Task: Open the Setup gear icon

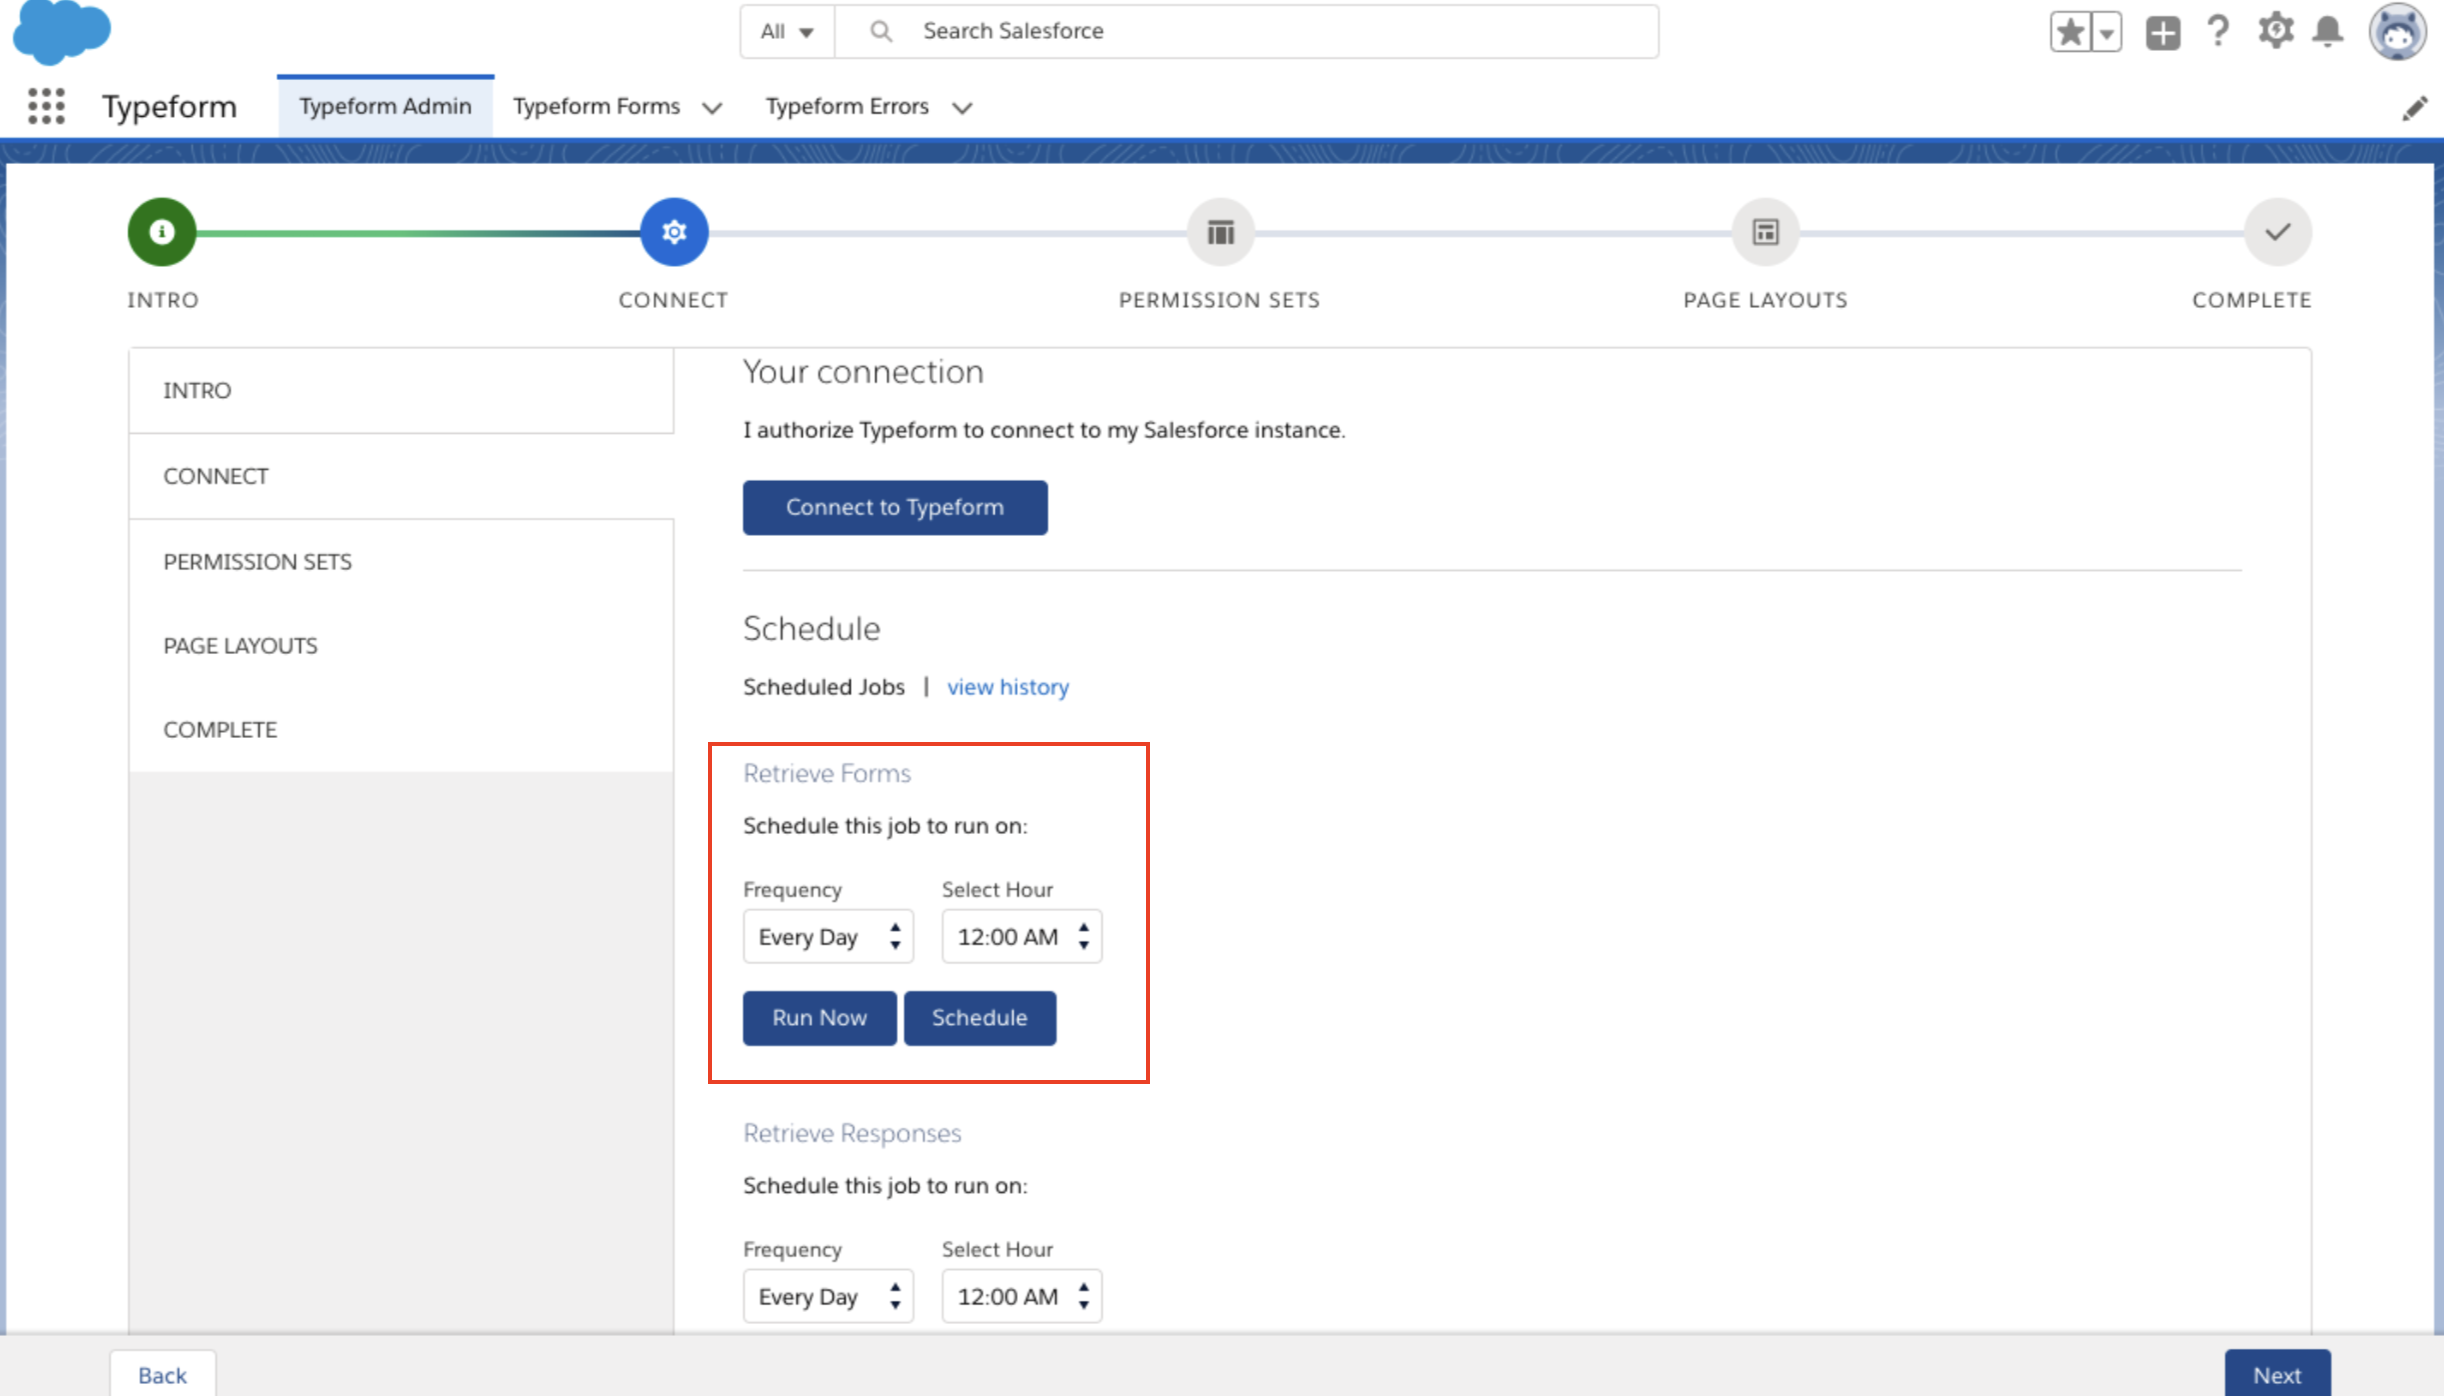Action: click(2275, 31)
